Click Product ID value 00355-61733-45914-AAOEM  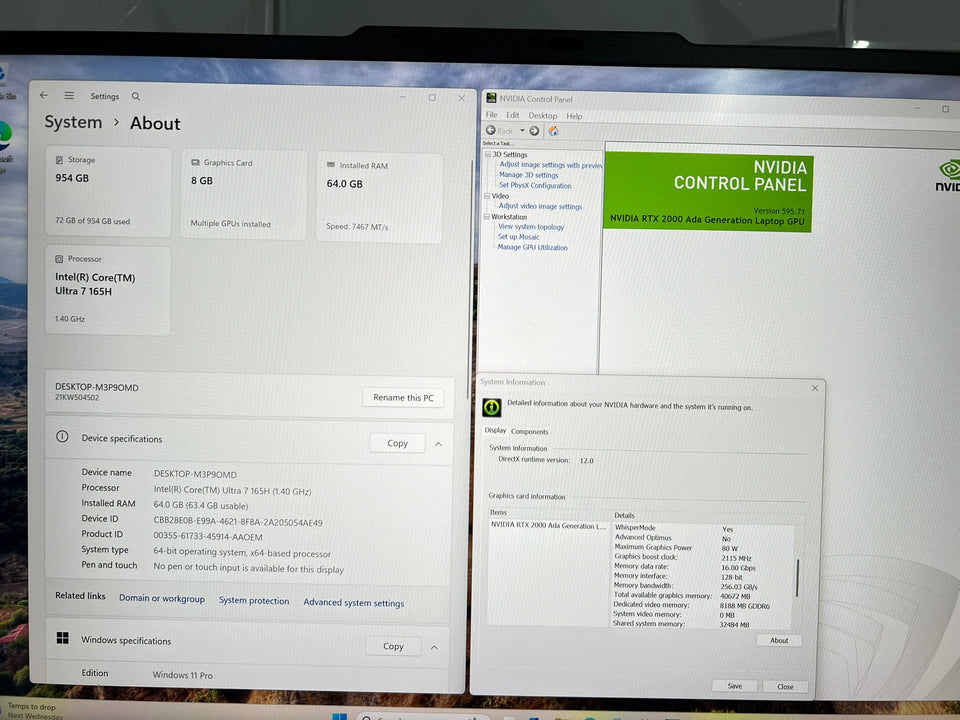(x=208, y=537)
